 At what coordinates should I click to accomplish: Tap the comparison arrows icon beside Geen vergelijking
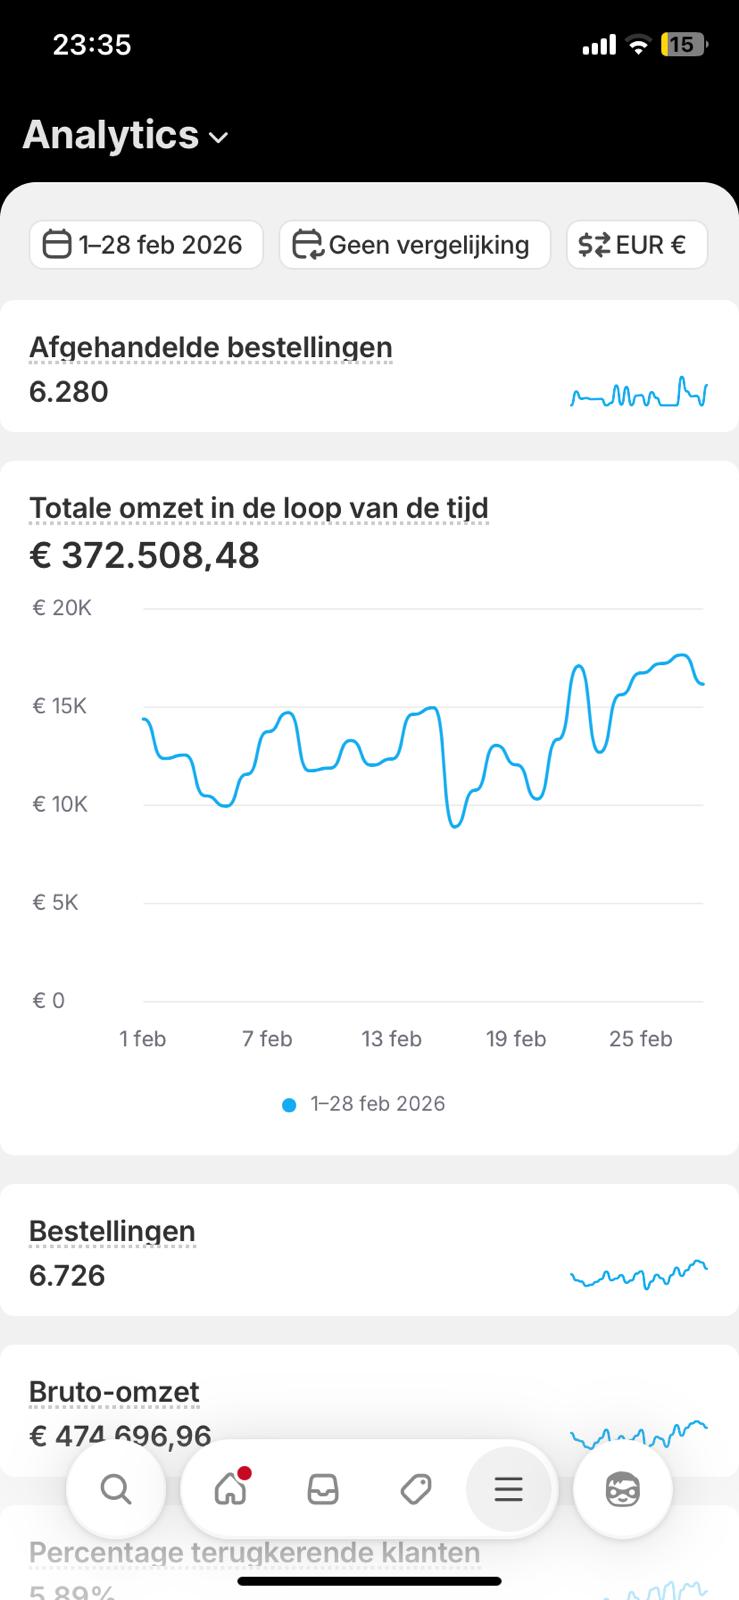[308, 244]
